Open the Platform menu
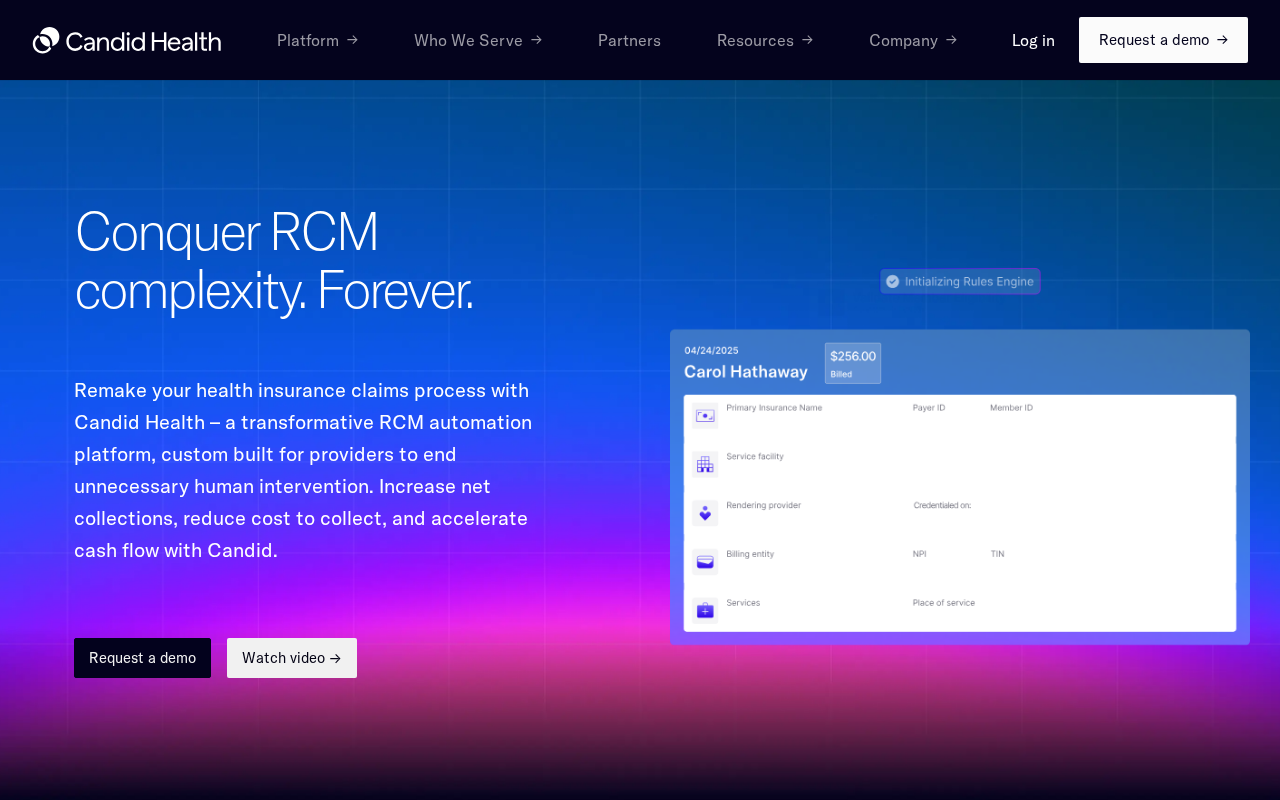Image resolution: width=1280 pixels, height=800 pixels. 317,40
